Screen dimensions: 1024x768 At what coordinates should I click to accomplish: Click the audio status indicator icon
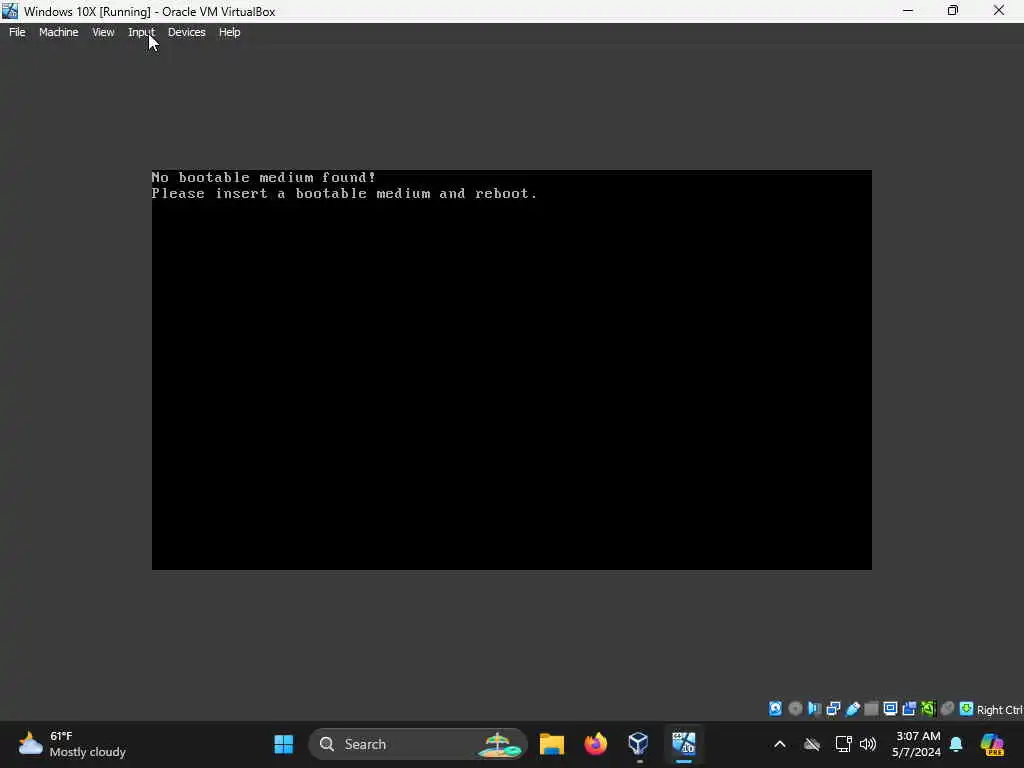pyautogui.click(x=814, y=709)
